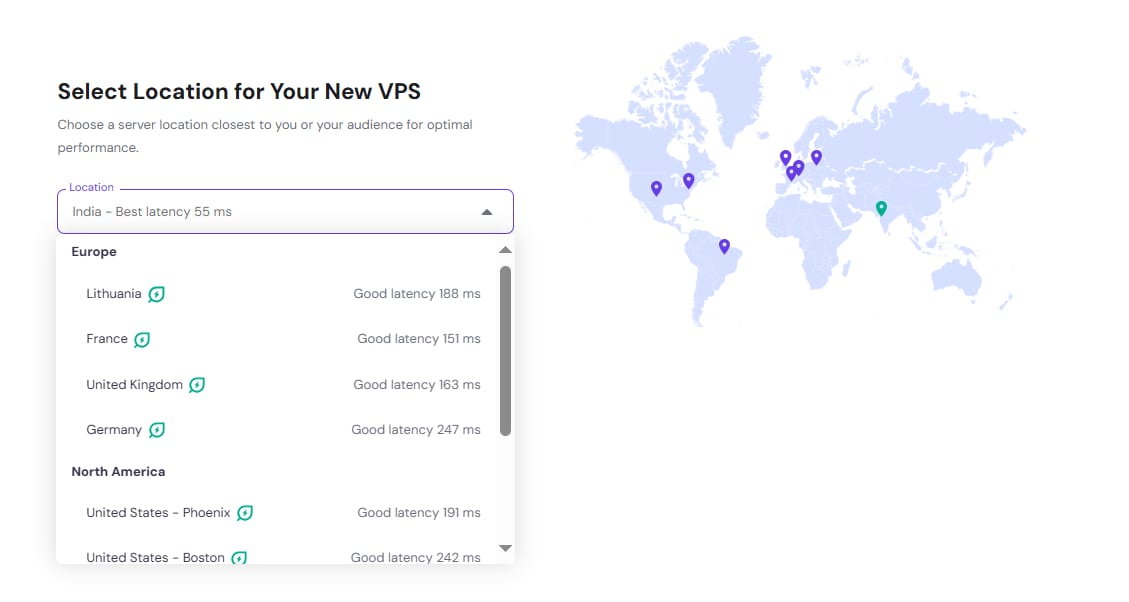Pick the United Kingdom location option
The height and width of the screenshot is (602, 1129).
point(134,385)
